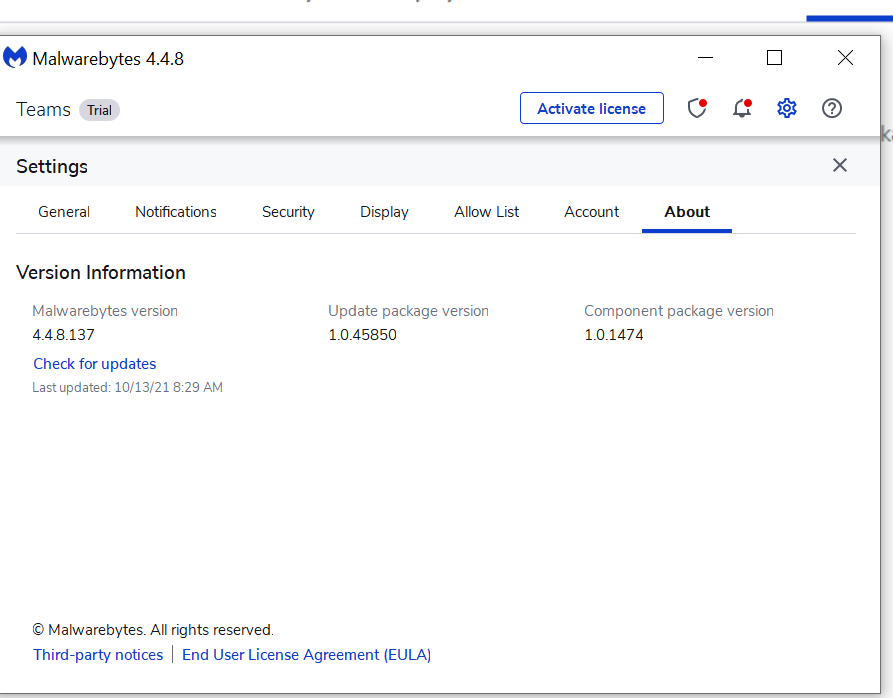This screenshot has height=698, width=893.
Task: Click the Teams product label
Action: tap(43, 109)
